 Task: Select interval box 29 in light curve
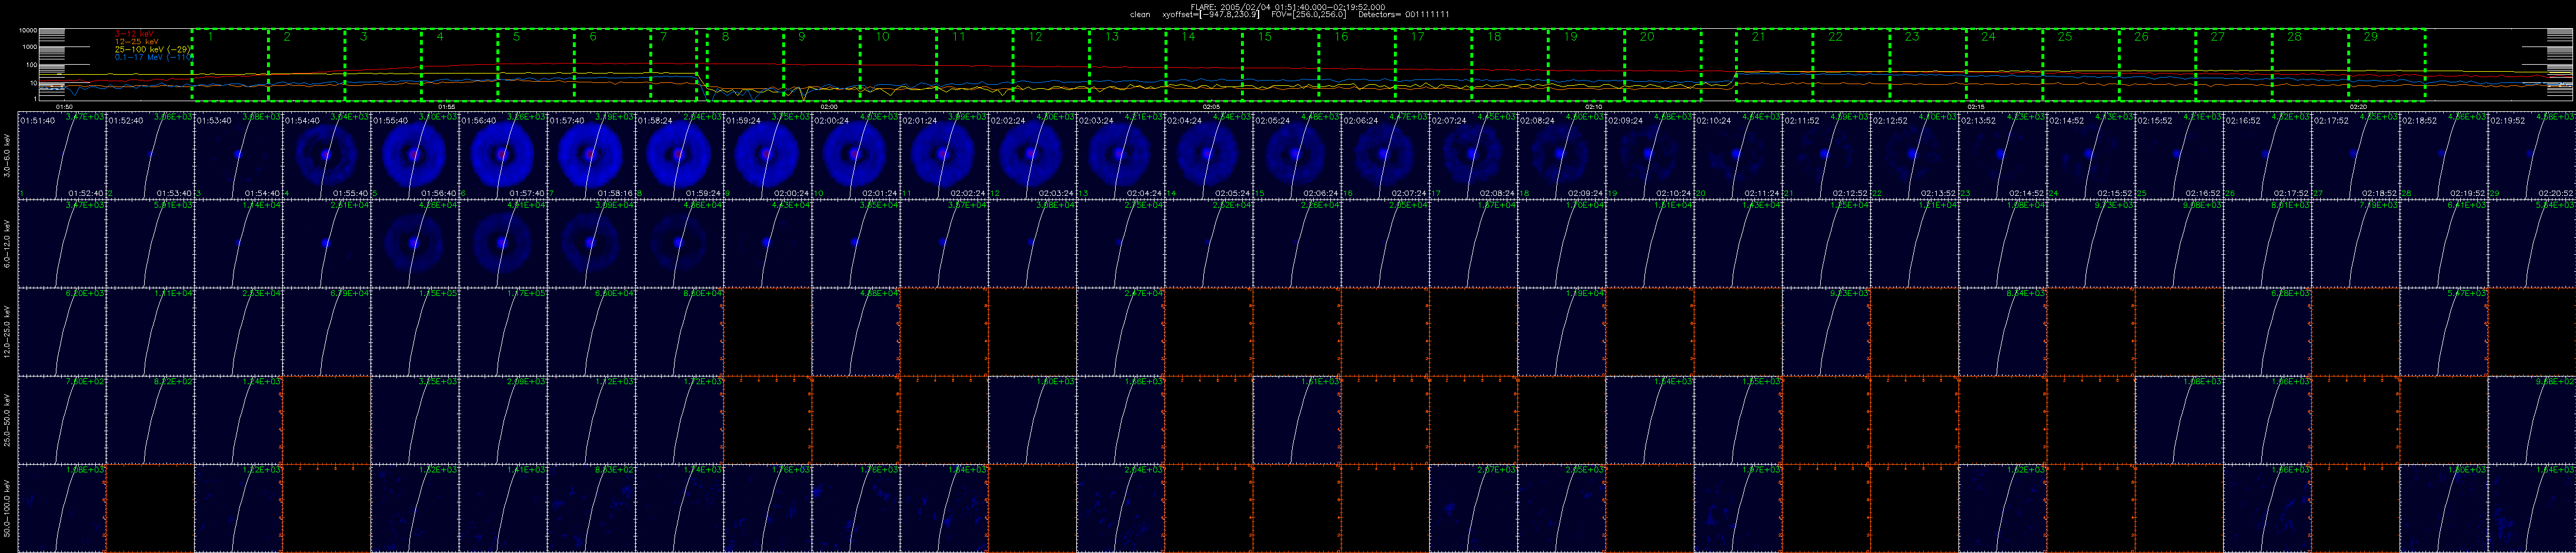pyautogui.click(x=2386, y=65)
